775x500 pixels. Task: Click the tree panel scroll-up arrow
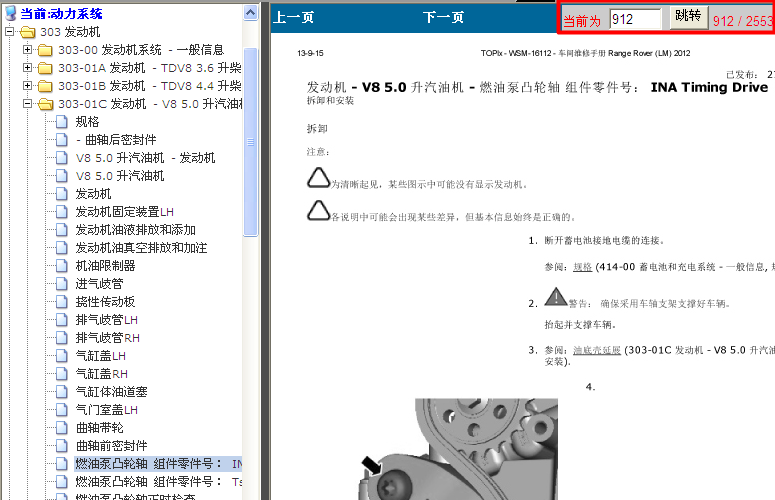point(251,13)
